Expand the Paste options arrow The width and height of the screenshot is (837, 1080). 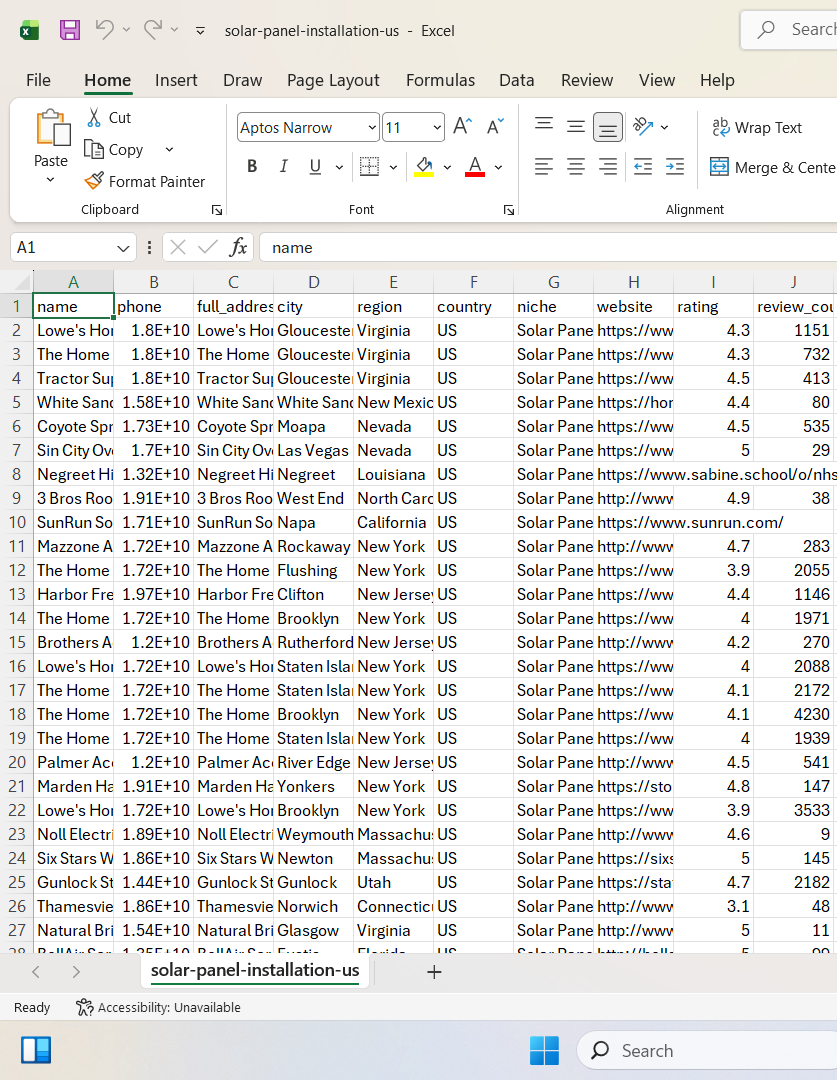(50, 180)
